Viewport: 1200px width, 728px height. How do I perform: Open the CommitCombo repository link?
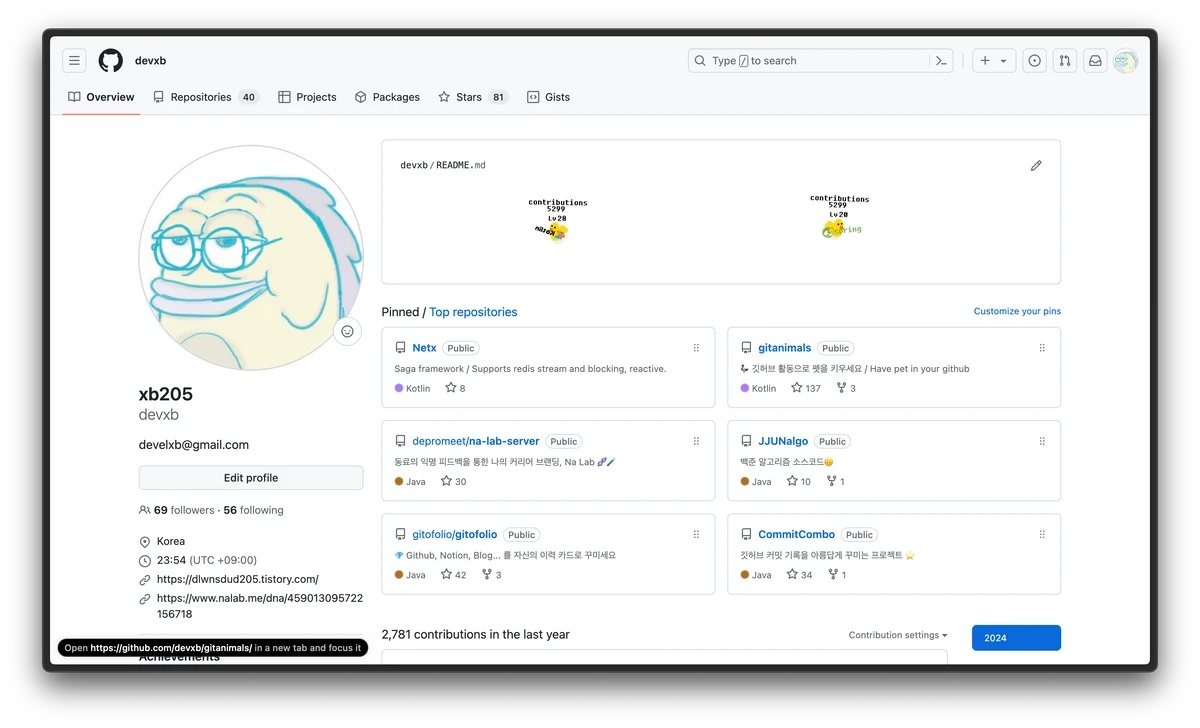pos(796,535)
